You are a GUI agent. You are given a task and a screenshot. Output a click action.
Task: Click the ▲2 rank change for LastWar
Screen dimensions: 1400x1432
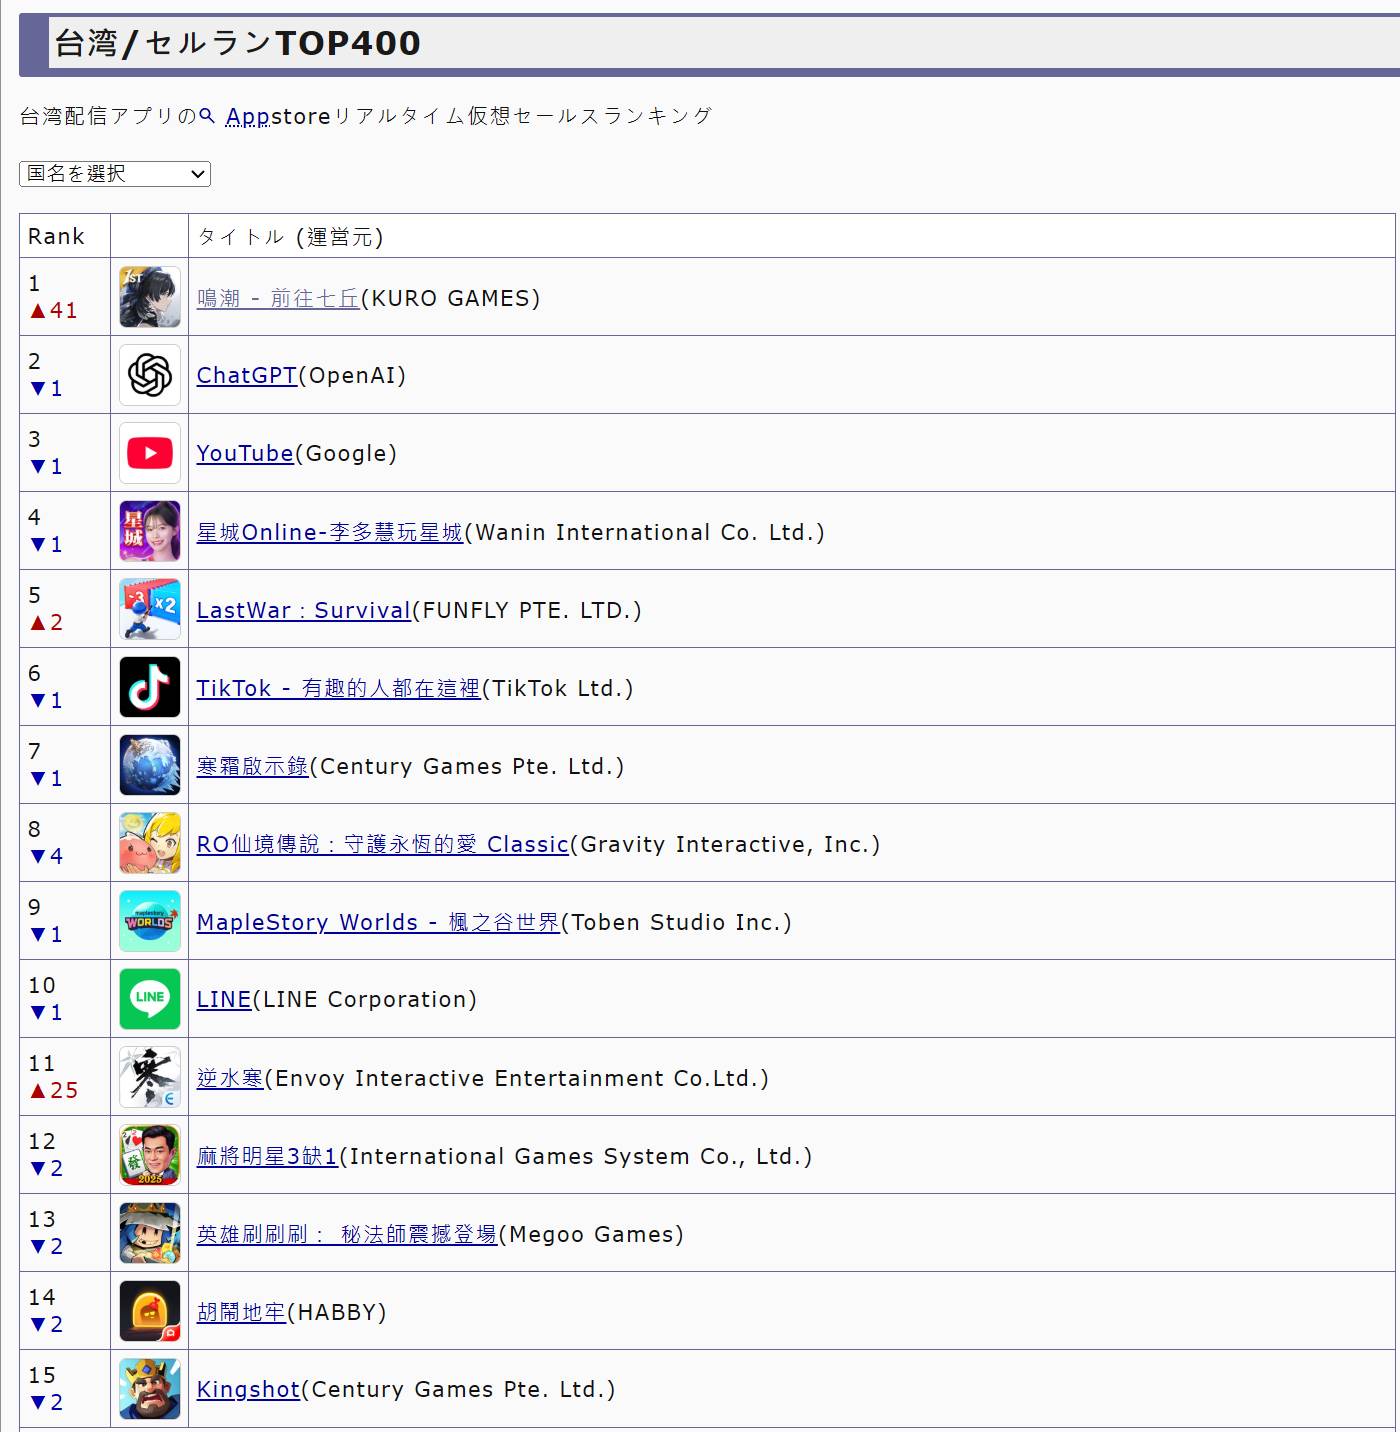(46, 622)
